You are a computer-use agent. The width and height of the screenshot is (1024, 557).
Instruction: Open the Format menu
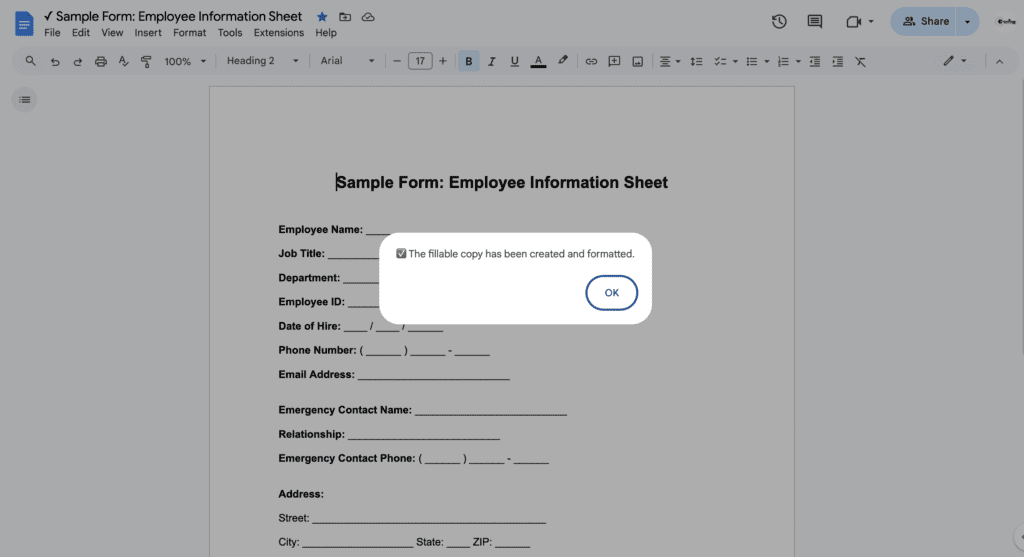coord(189,33)
